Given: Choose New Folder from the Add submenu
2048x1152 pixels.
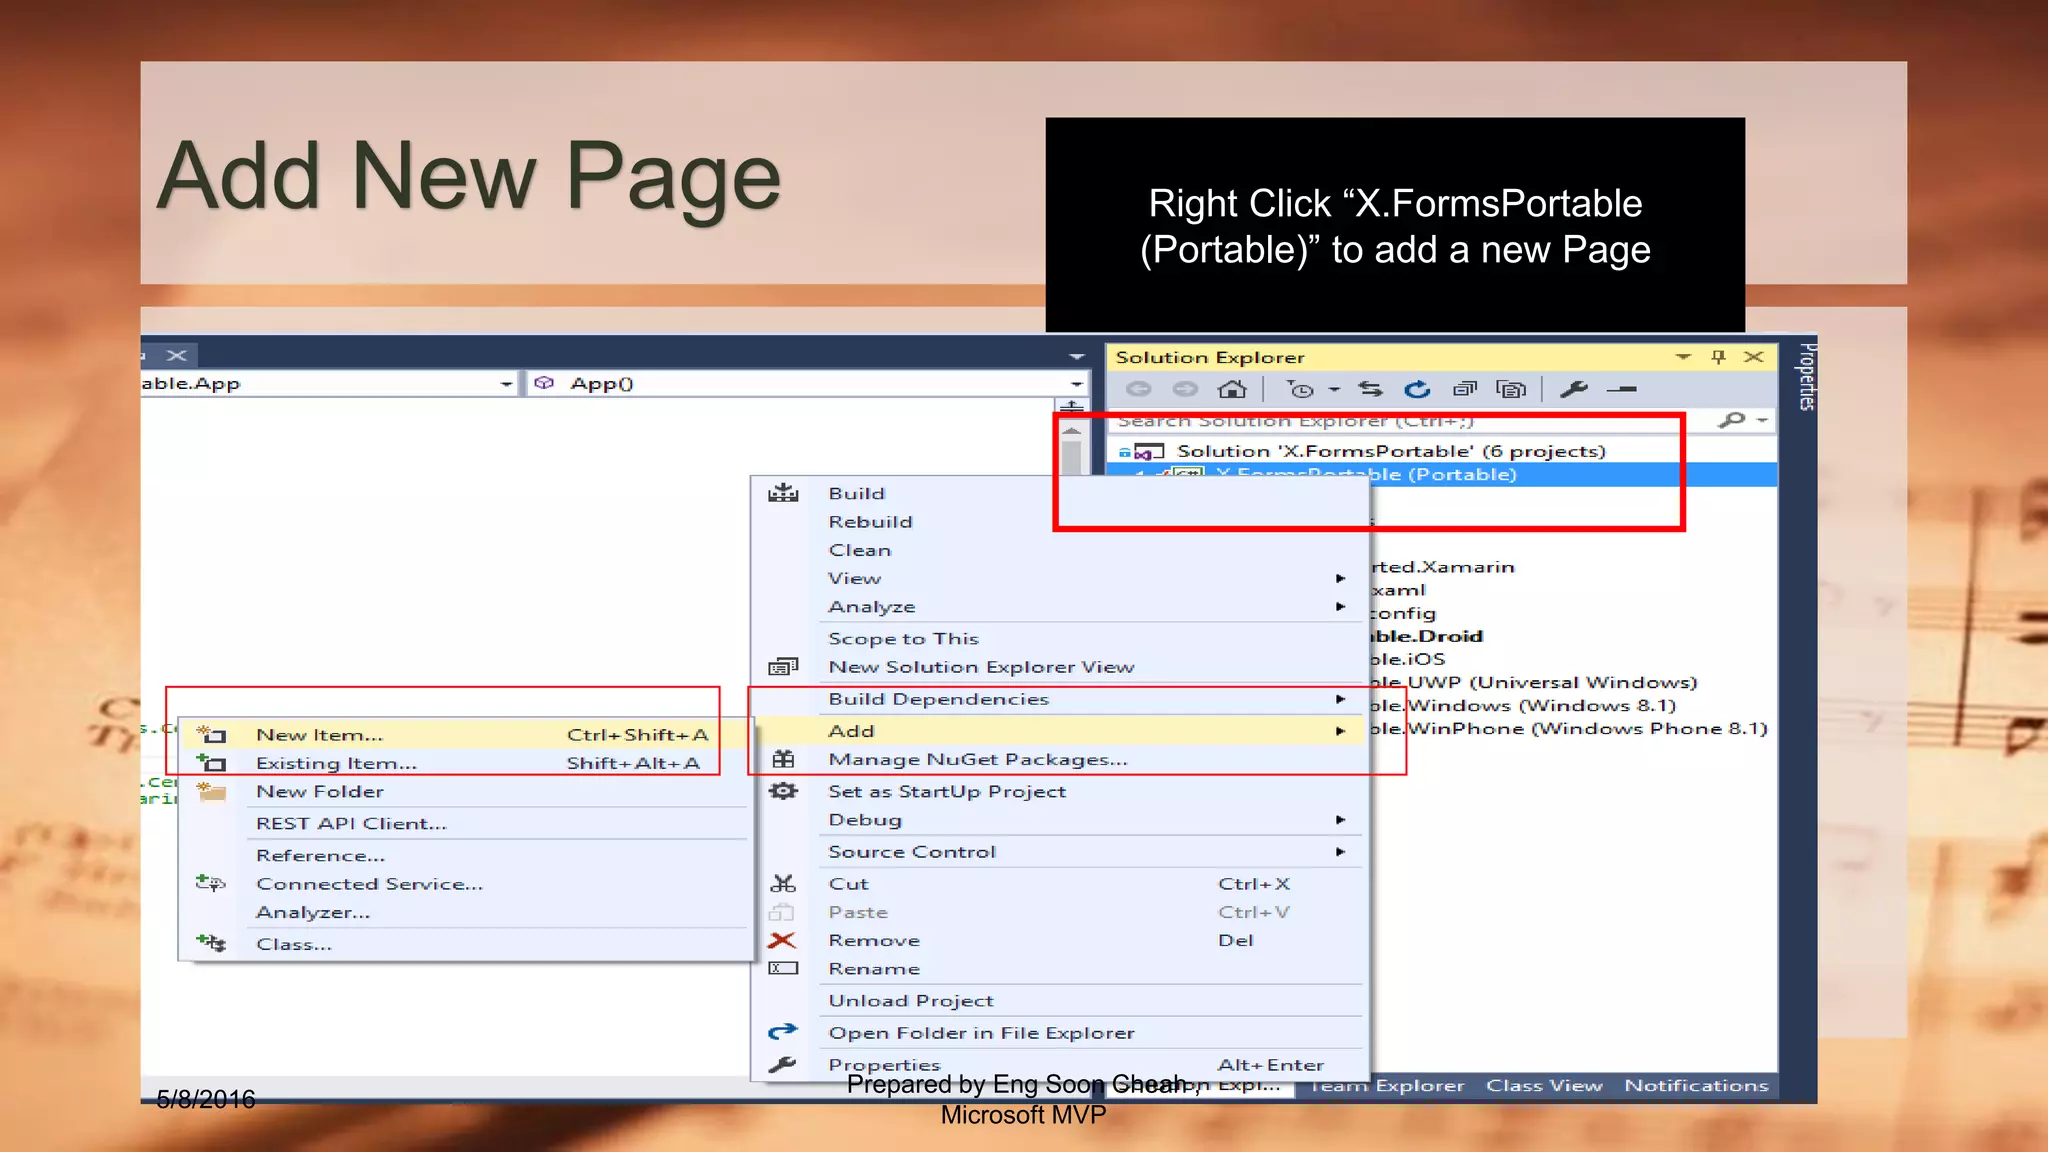Looking at the screenshot, I should (x=465, y=792).
